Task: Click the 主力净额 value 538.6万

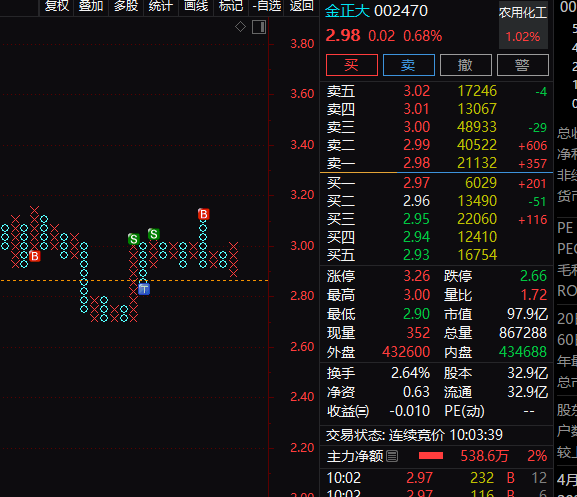Action: click(x=484, y=456)
